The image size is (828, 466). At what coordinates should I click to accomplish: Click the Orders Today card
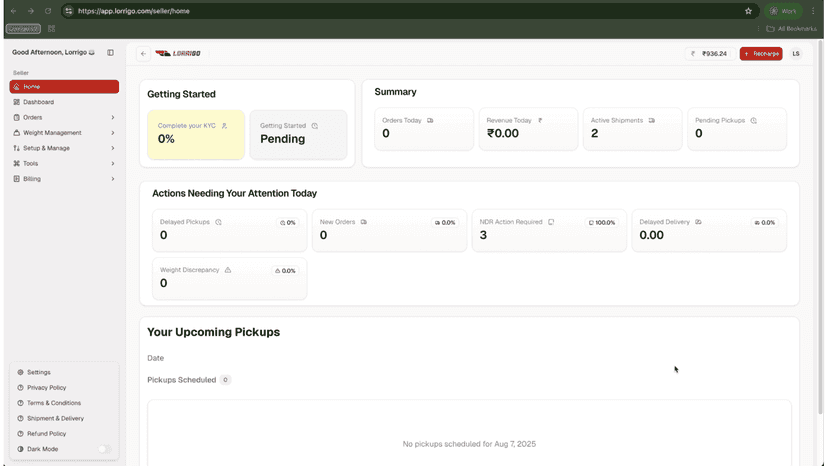pos(424,129)
